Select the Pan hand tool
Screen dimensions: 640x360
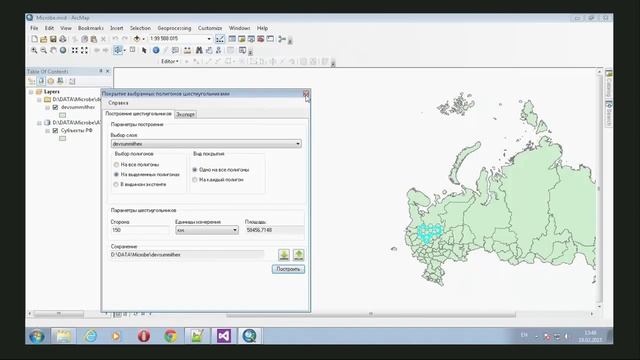pyautogui.click(x=53, y=51)
